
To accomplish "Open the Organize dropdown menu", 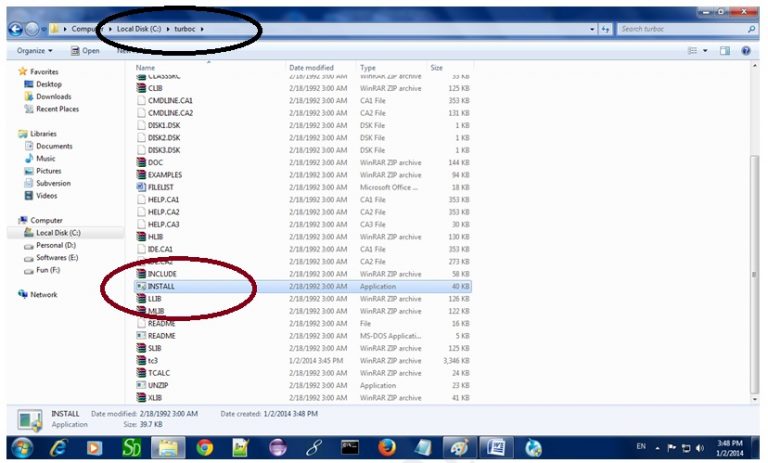I will tap(34, 50).
